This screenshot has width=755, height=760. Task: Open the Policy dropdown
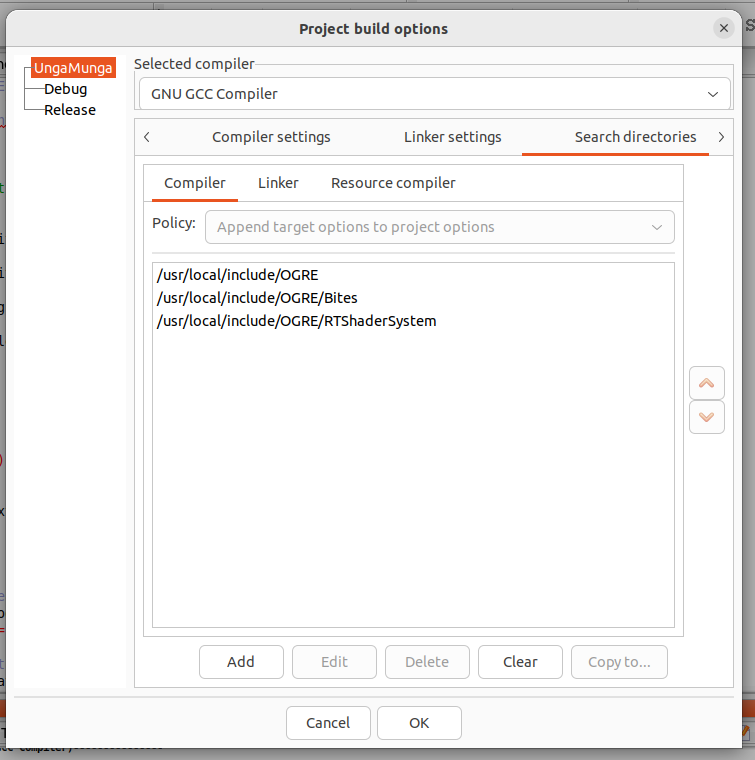coord(440,227)
